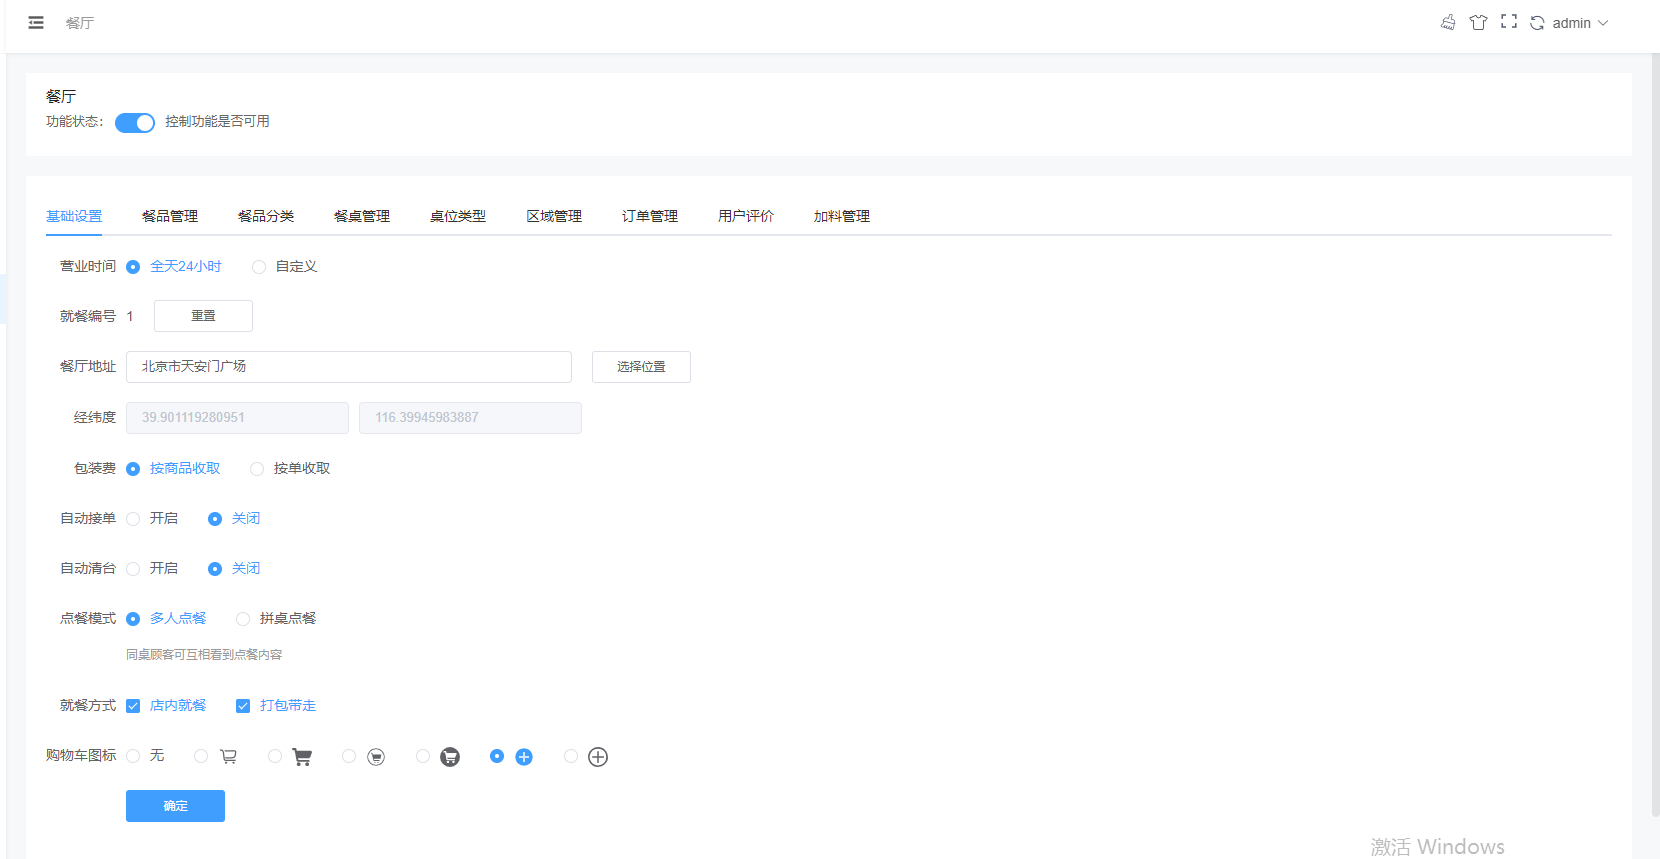
Task: Choose the dark filled circle cart option
Action: pyautogui.click(x=438, y=757)
